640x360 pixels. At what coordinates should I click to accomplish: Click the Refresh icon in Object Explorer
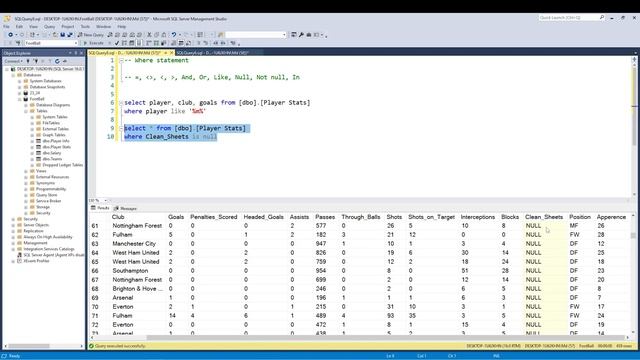pyautogui.click(x=57, y=61)
